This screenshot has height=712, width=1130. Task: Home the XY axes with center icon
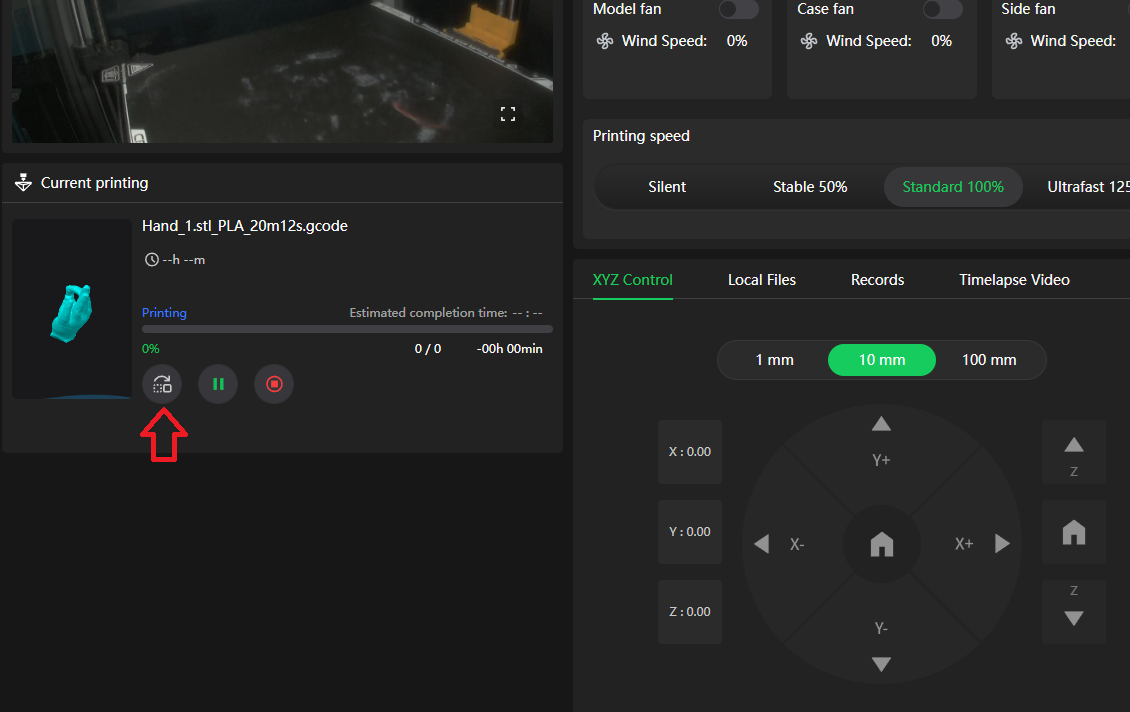tap(881, 544)
